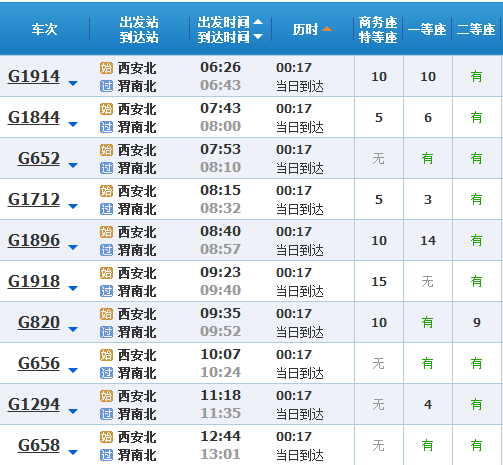Viewport: 503px width, 465px height.
Task: Click the 二等座 column header
Action: 476,30
